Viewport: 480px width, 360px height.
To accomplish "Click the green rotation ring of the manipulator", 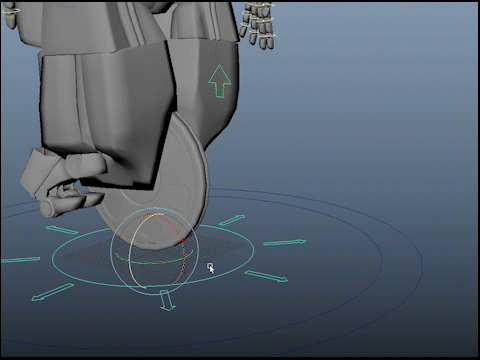I will (x=154, y=262).
